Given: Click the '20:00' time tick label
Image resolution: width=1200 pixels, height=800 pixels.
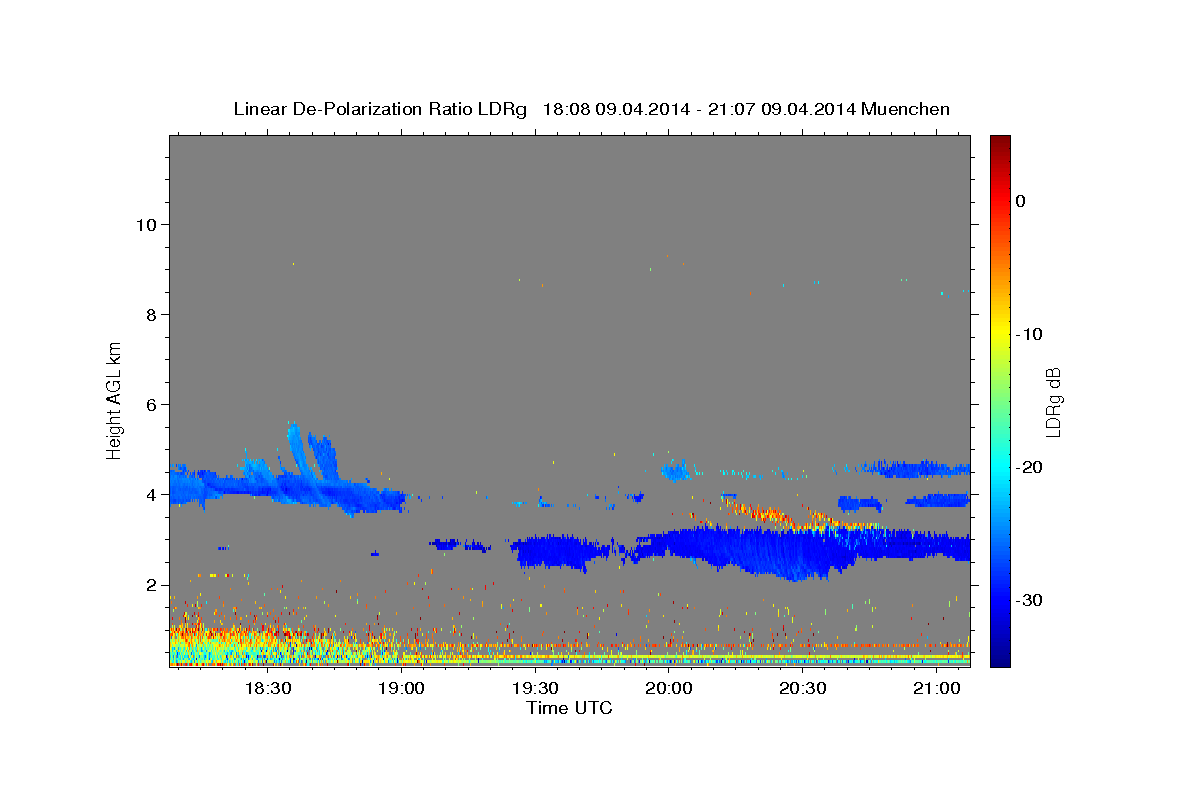Looking at the screenshot, I should pos(669,688).
